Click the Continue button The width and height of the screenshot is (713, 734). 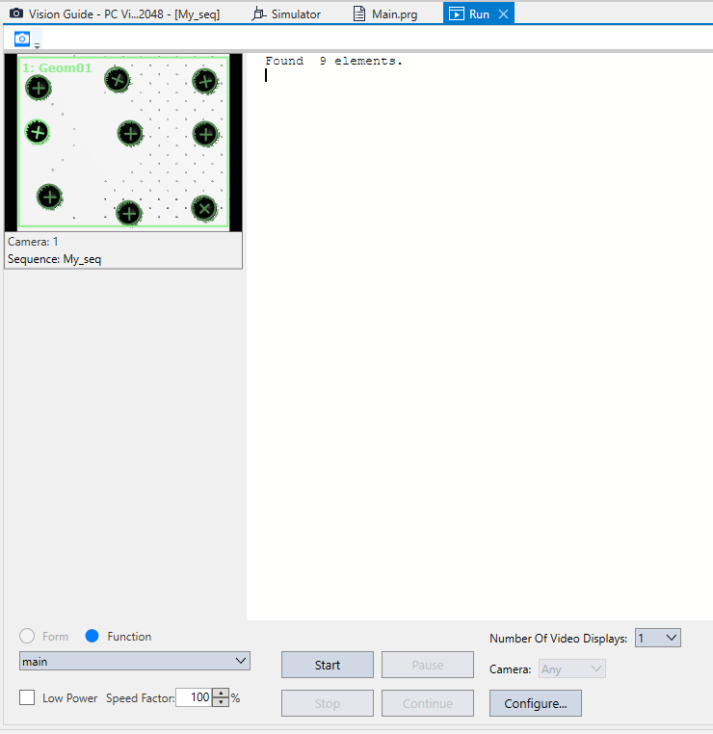[x=427, y=703]
